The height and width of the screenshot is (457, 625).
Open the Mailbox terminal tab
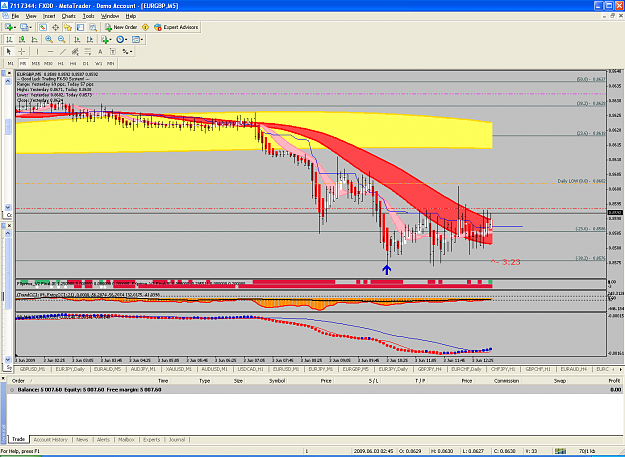point(126,439)
